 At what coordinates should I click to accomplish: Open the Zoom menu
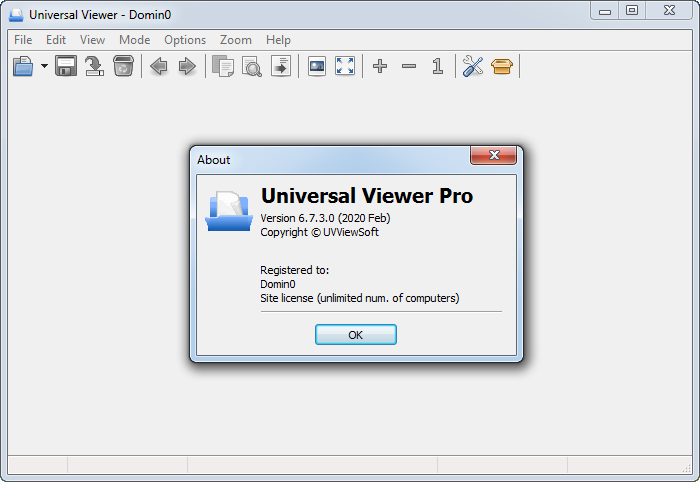pos(236,40)
